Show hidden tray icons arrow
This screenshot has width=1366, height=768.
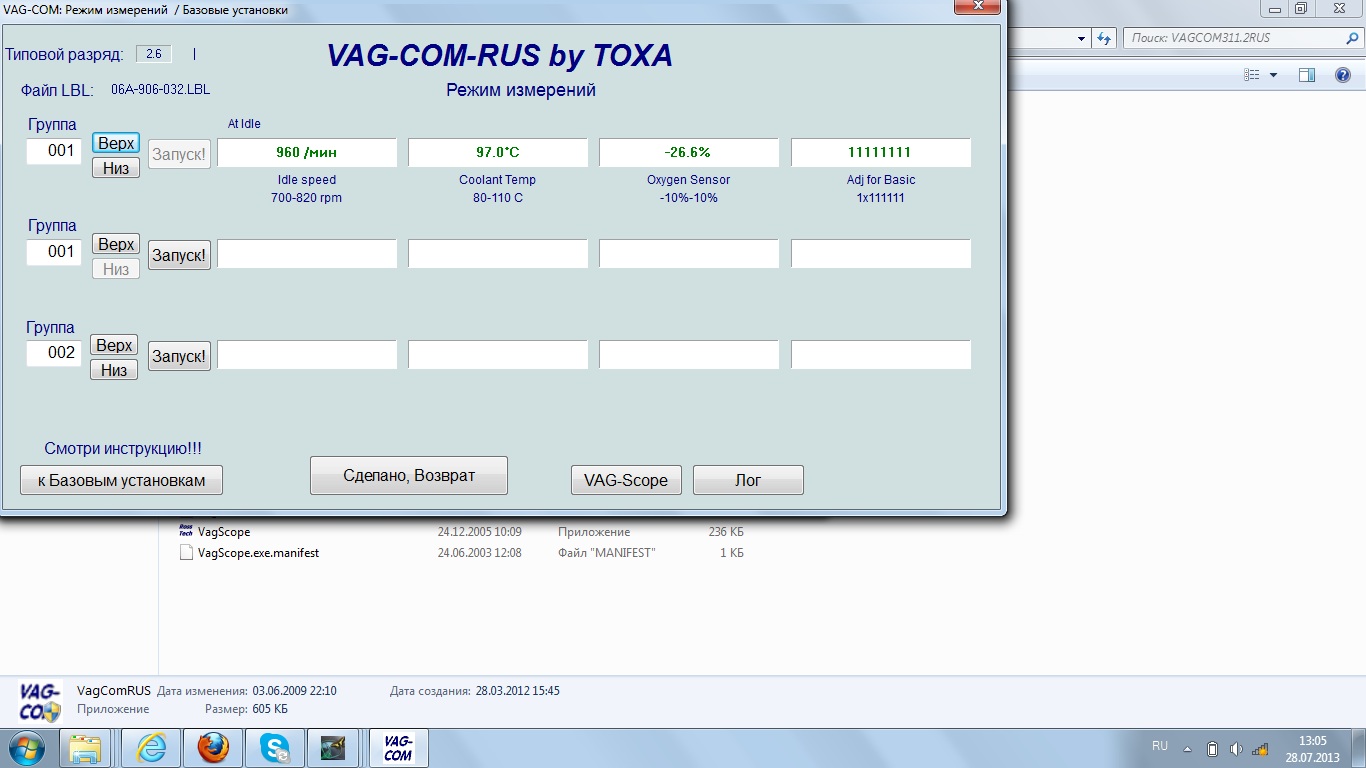1188,748
